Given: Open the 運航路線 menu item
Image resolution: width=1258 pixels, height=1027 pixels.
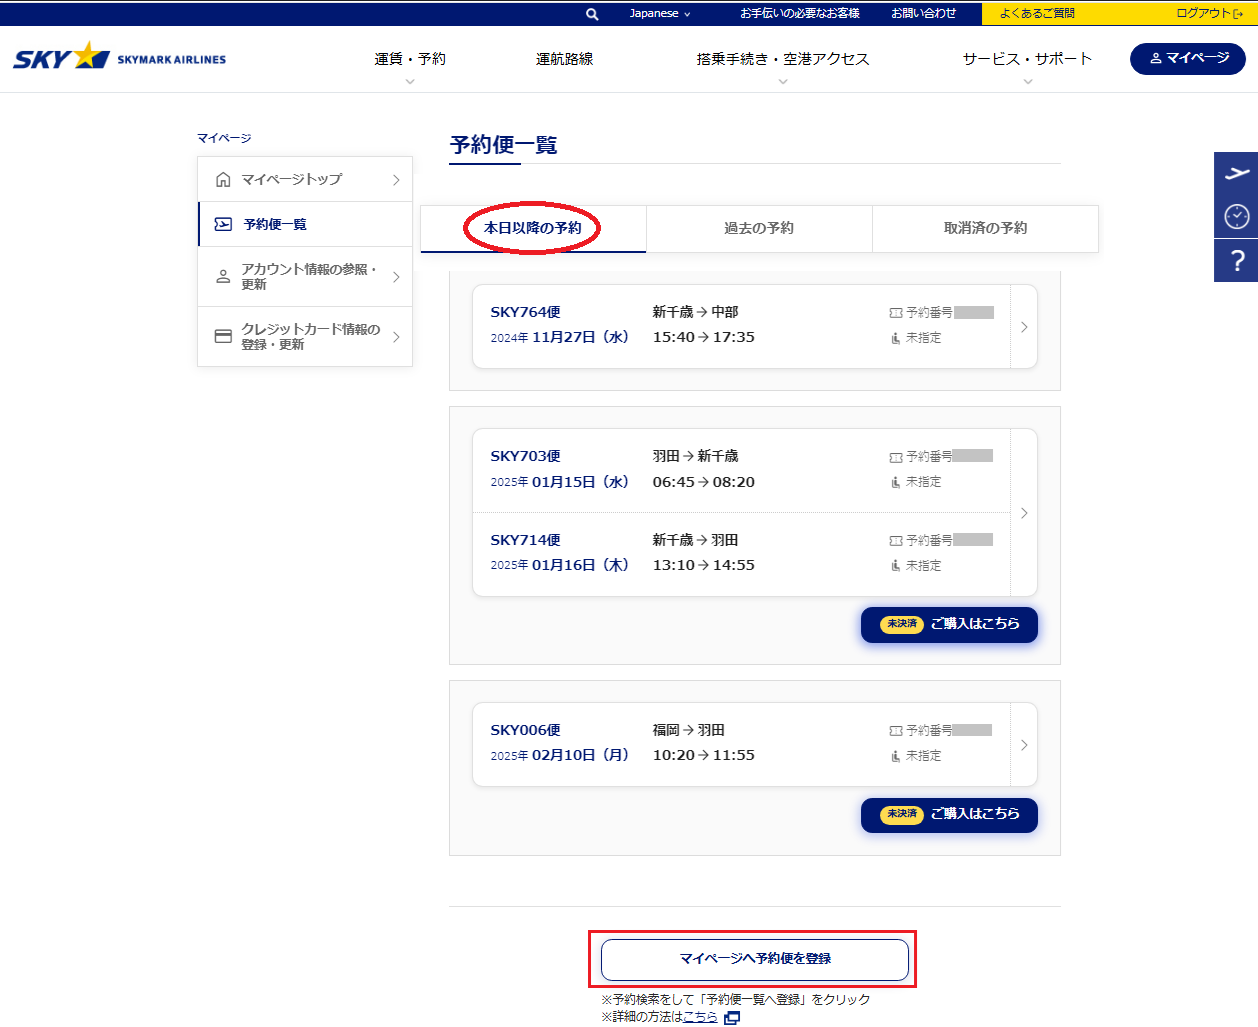Looking at the screenshot, I should point(564,60).
